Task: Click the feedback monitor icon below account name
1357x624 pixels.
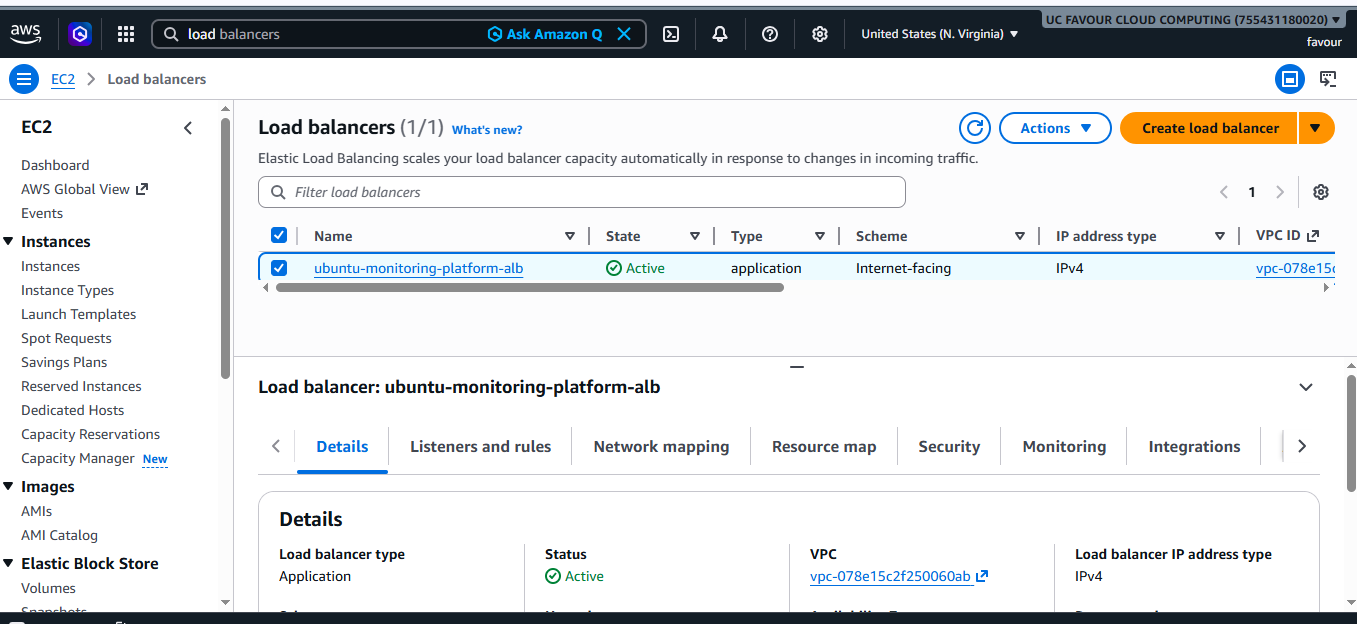Action: (1328, 79)
